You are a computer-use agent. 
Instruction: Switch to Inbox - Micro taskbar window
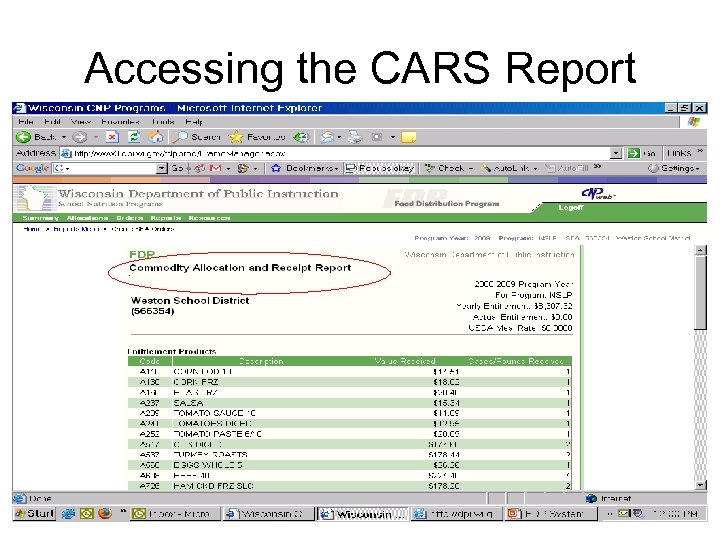click(174, 514)
